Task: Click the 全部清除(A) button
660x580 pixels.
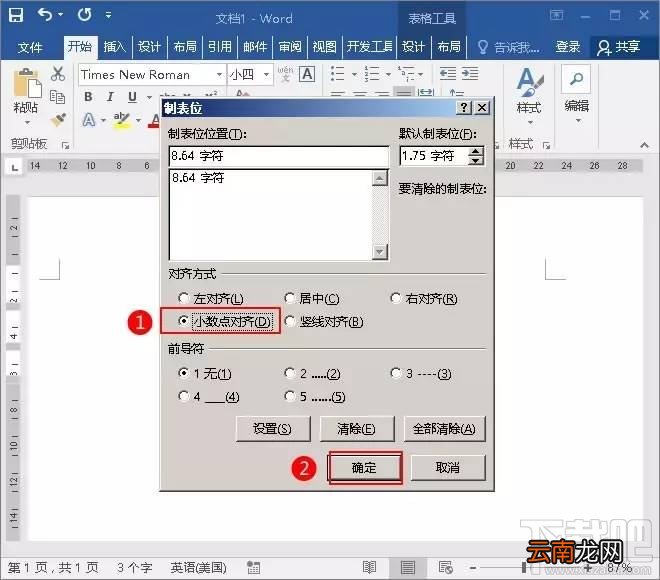Action: pos(444,429)
